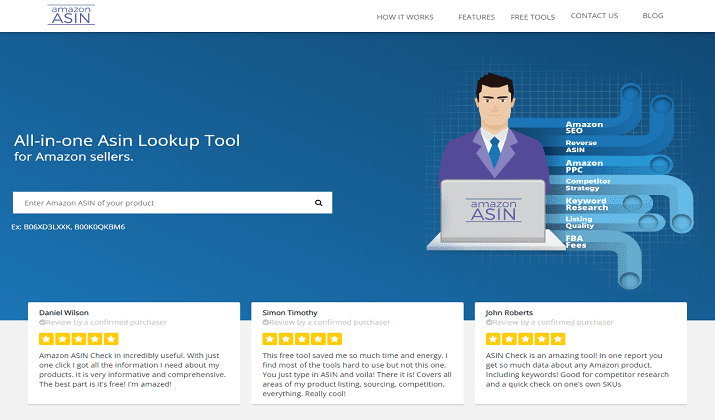Click the Competitor Strategy label
Image resolution: width=715 pixels, height=420 pixels.
tap(588, 184)
